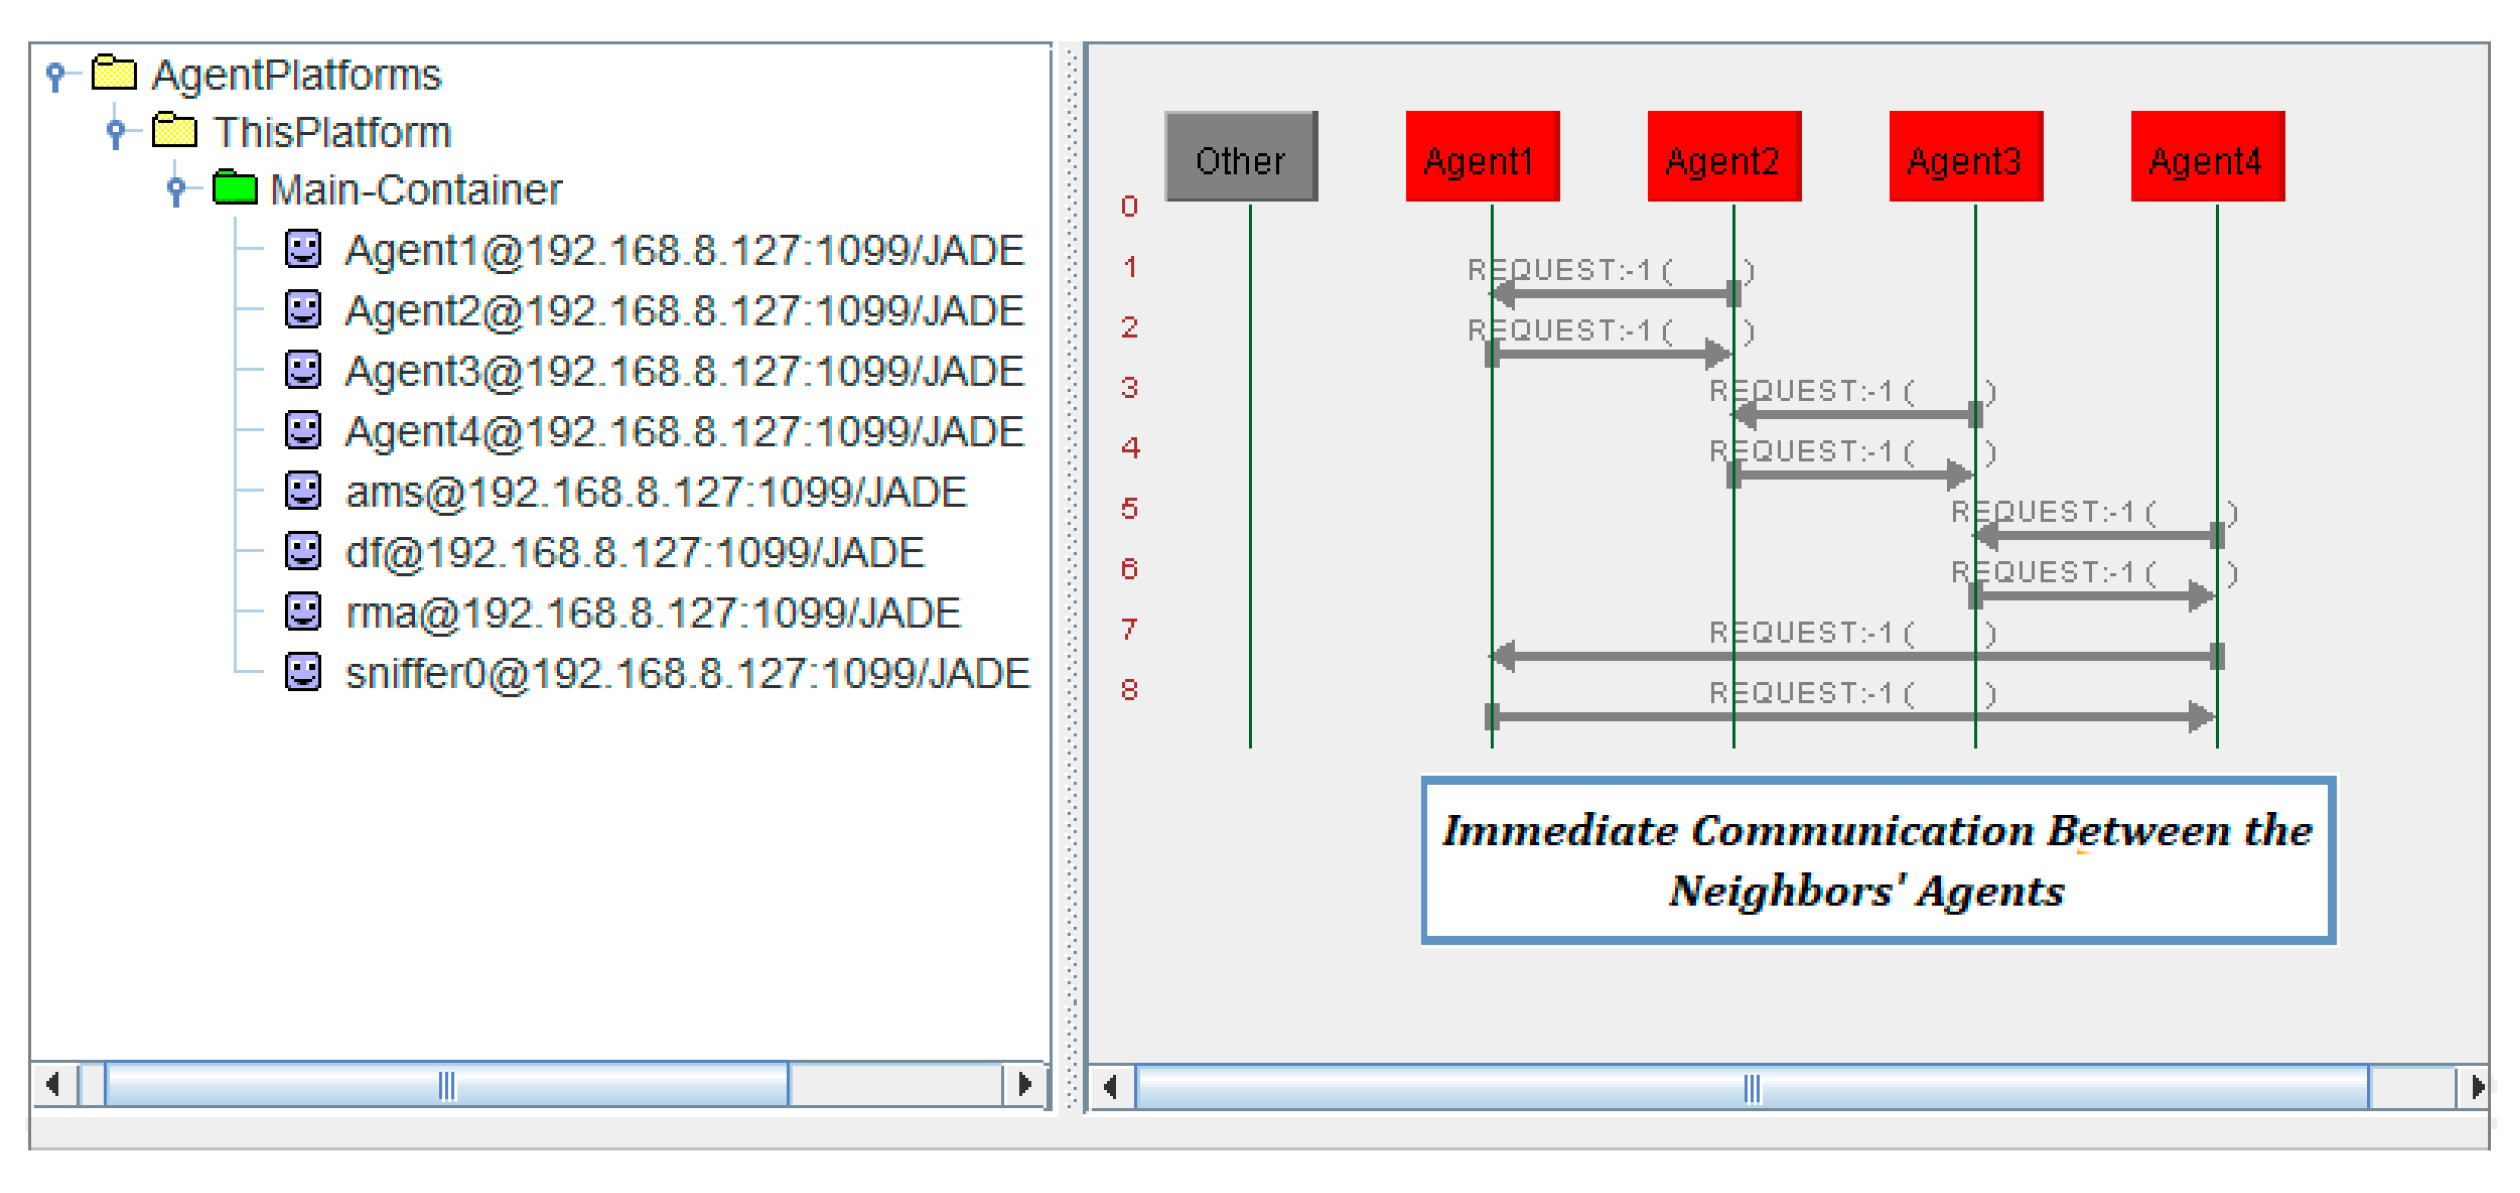Click the first REQUEST arrow from Agent2 to Agent1
This screenshot has width=2520, height=1193.
coord(1612,294)
